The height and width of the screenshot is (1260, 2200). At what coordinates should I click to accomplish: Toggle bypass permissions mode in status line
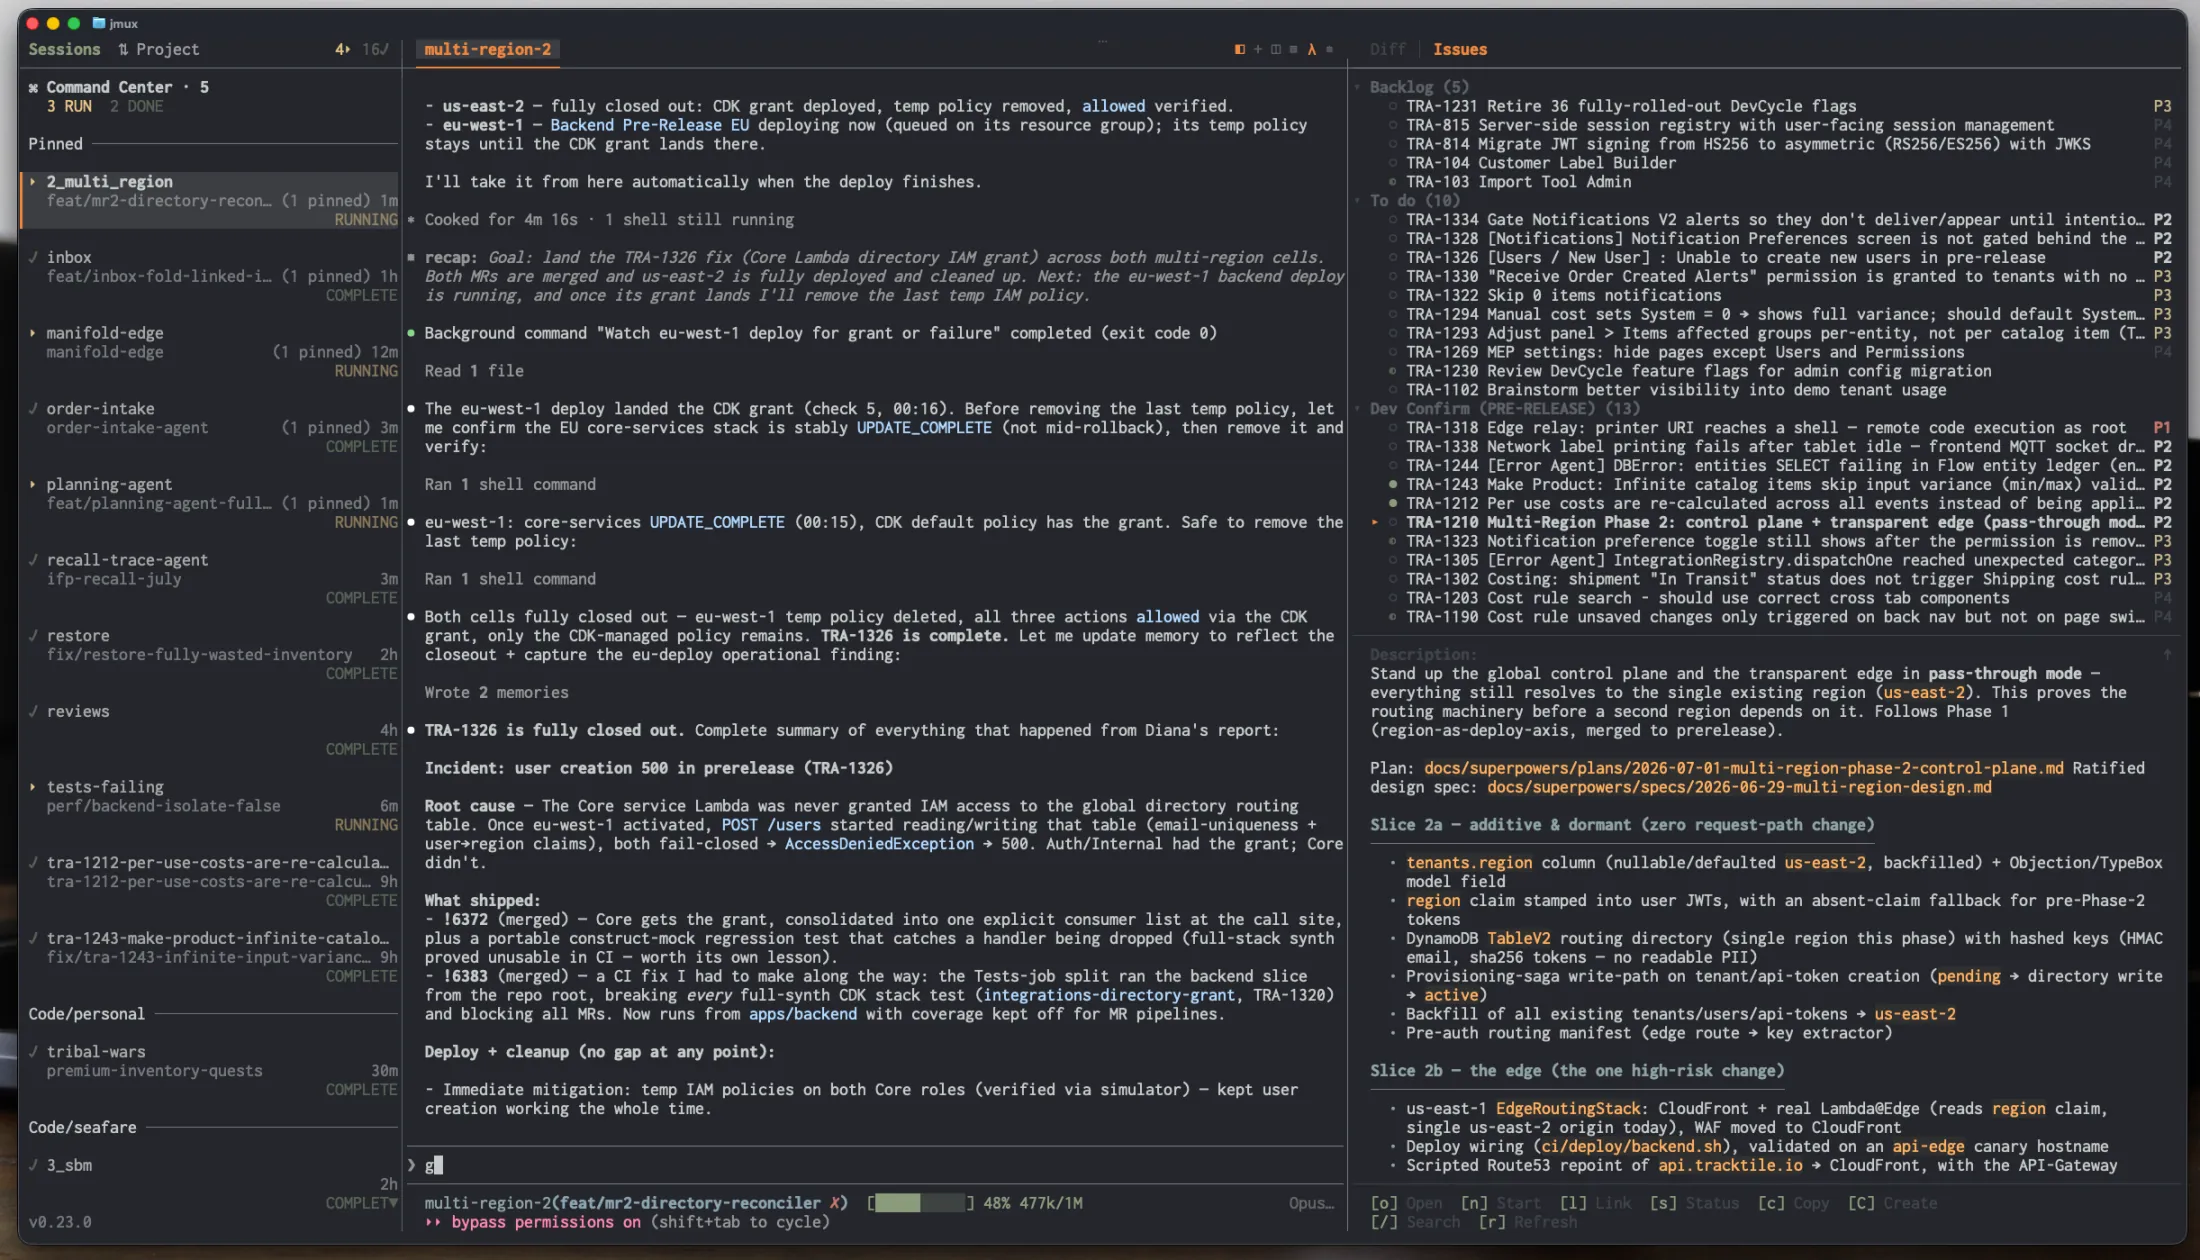coord(546,1222)
